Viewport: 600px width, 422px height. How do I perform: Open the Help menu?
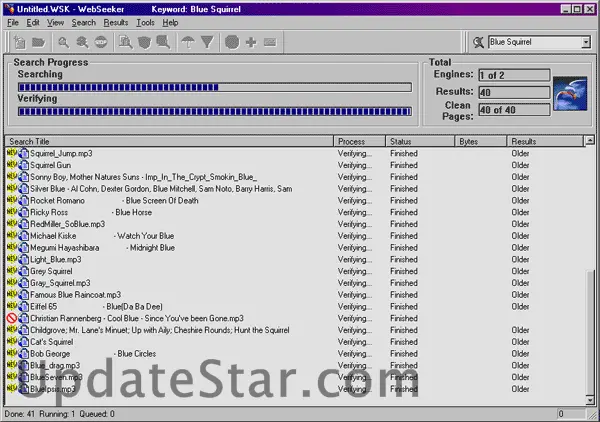coord(170,23)
